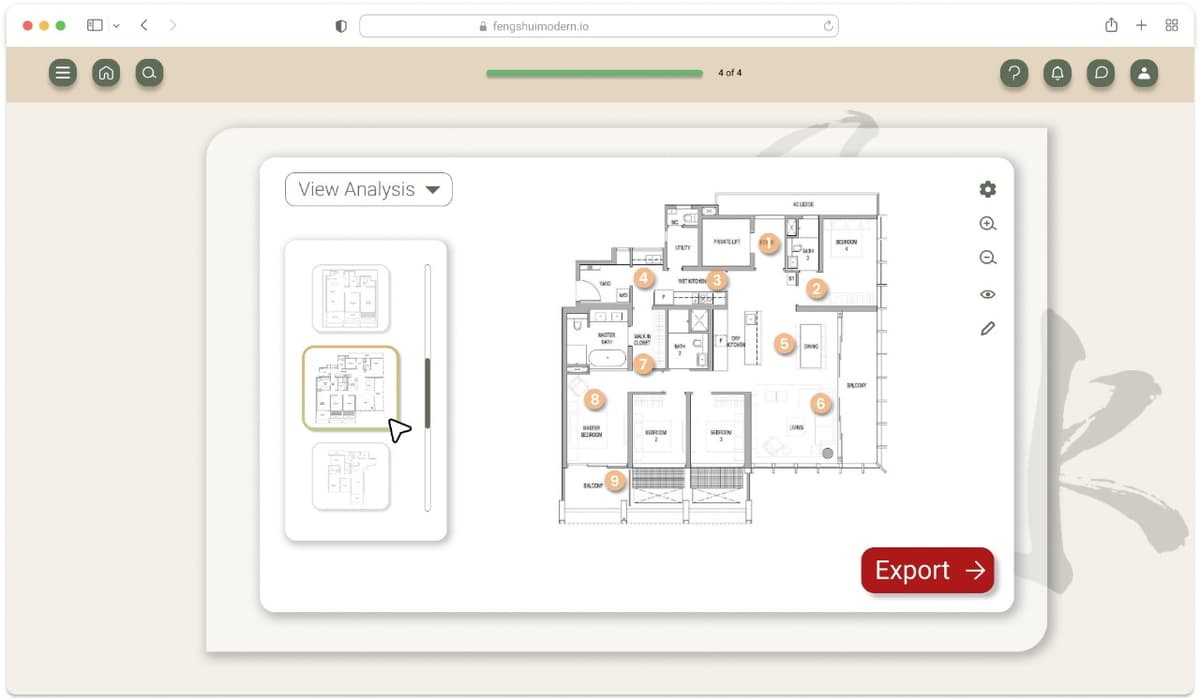
Task: Click the browser share icon
Action: pyautogui.click(x=1110, y=25)
